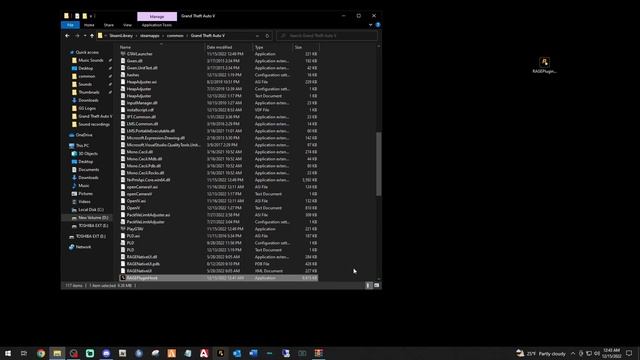640x360 pixels.
Task: Open Music under This PC
Action: pos(84,186)
